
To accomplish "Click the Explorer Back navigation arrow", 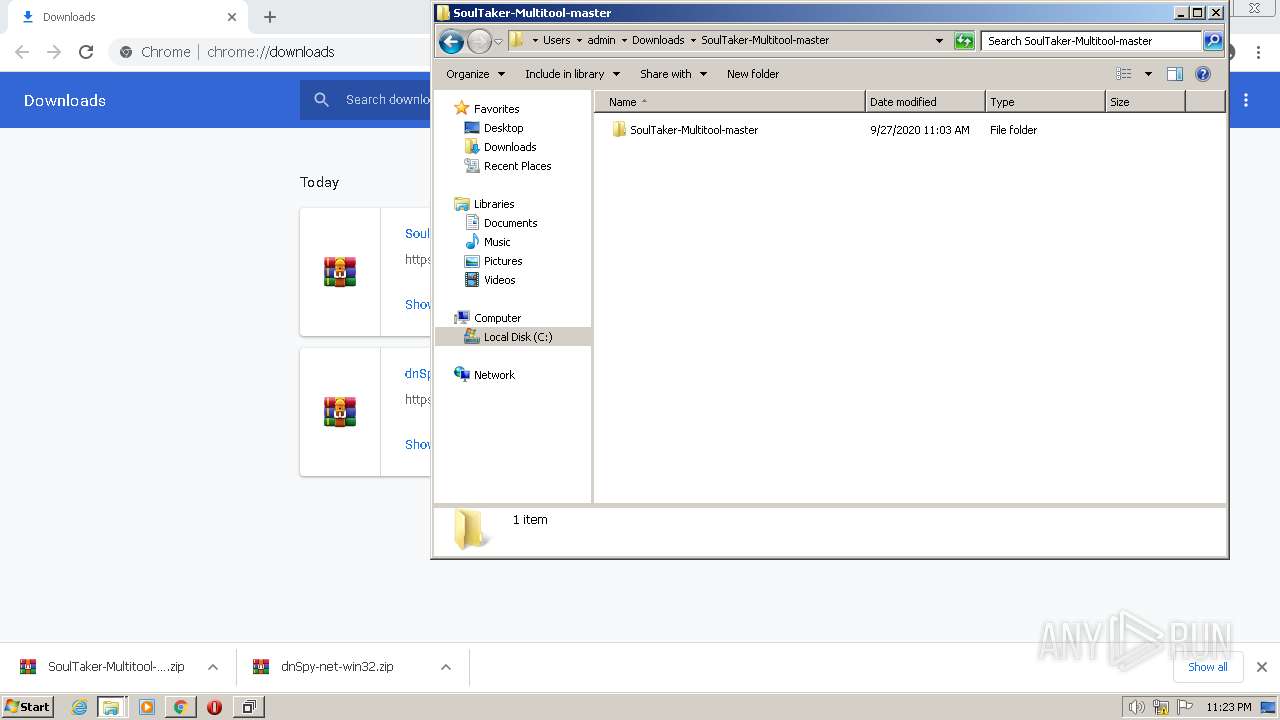I will [x=451, y=41].
